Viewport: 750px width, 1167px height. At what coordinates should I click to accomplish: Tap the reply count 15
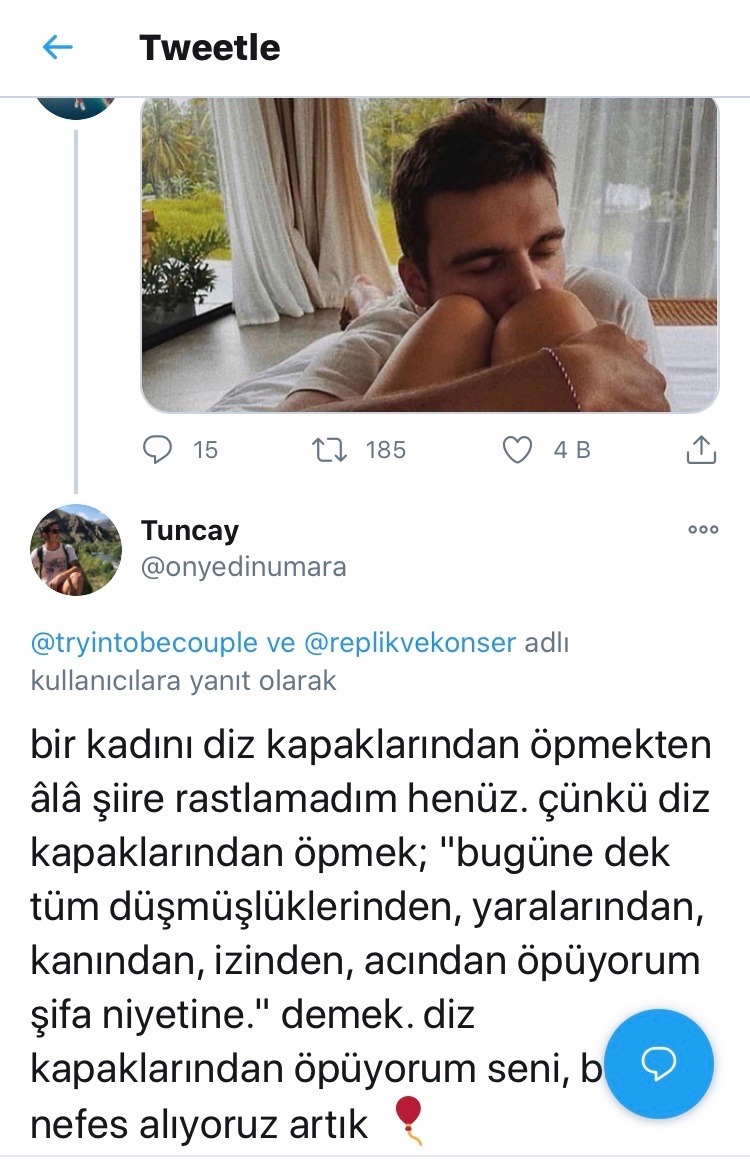point(205,450)
